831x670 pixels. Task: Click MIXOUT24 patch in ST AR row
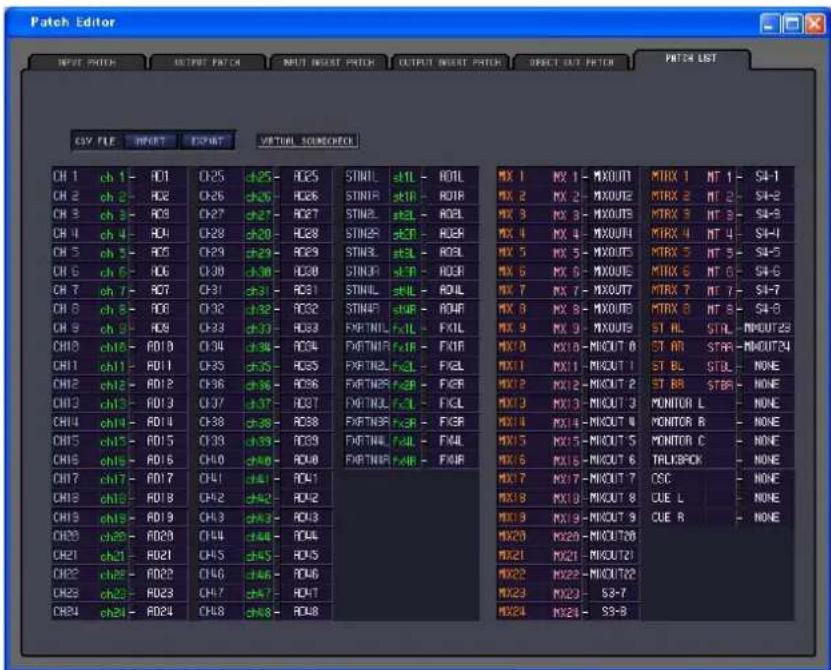(767, 347)
